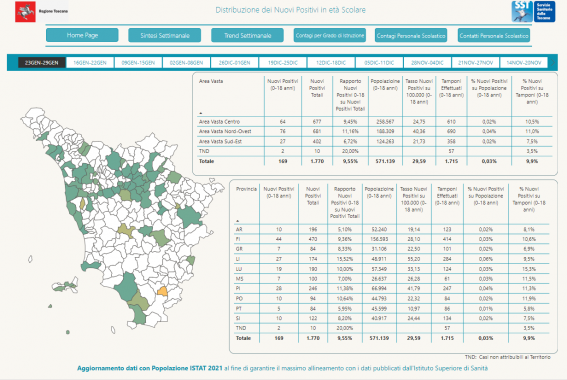This screenshot has height=380, width=567.
Task: Click the small Giglio island shape
Action: click(x=113, y=330)
